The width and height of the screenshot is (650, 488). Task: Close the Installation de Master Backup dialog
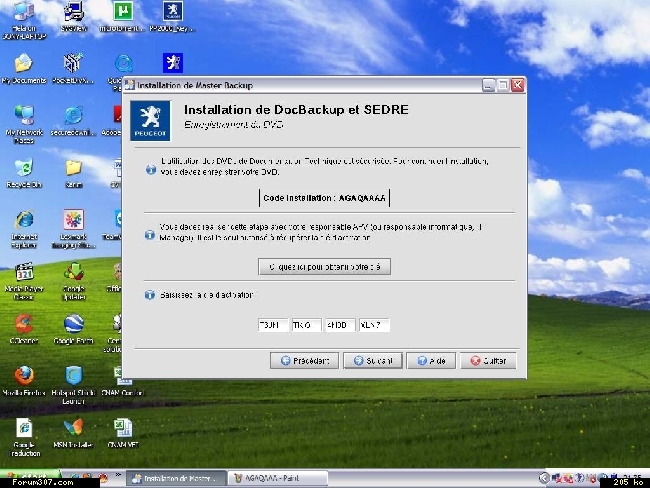[x=518, y=85]
